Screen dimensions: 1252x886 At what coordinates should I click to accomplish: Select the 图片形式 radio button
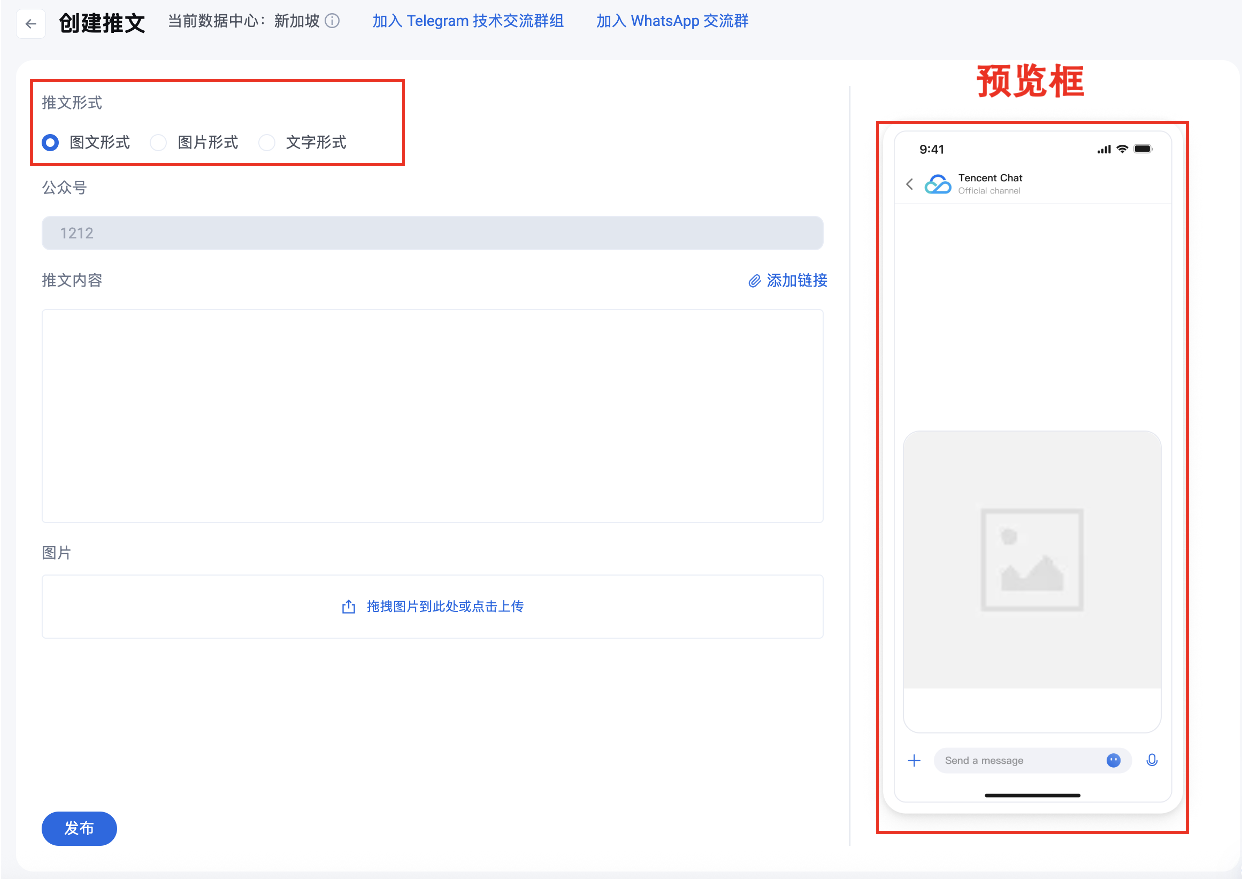pyautogui.click(x=158, y=143)
